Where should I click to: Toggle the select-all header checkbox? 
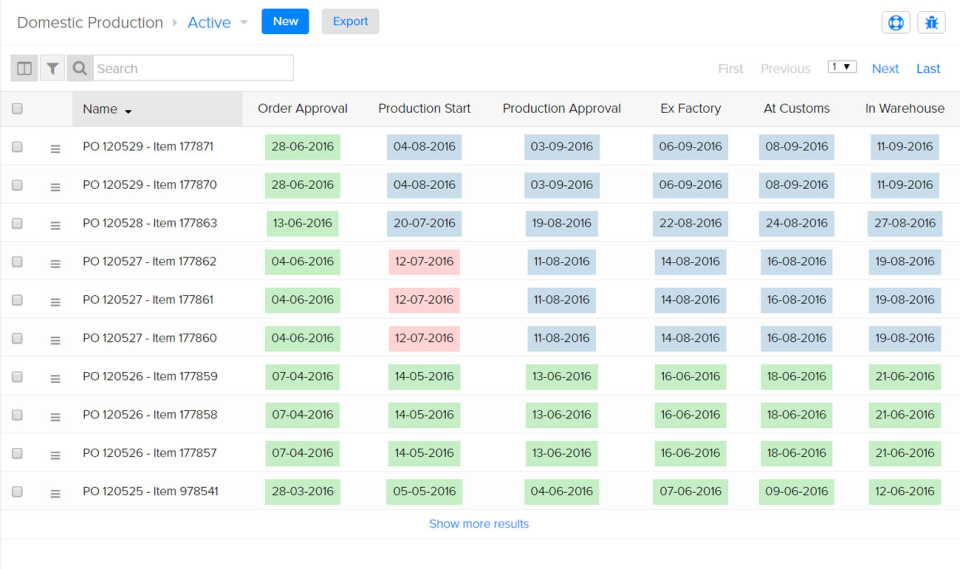[x=17, y=109]
